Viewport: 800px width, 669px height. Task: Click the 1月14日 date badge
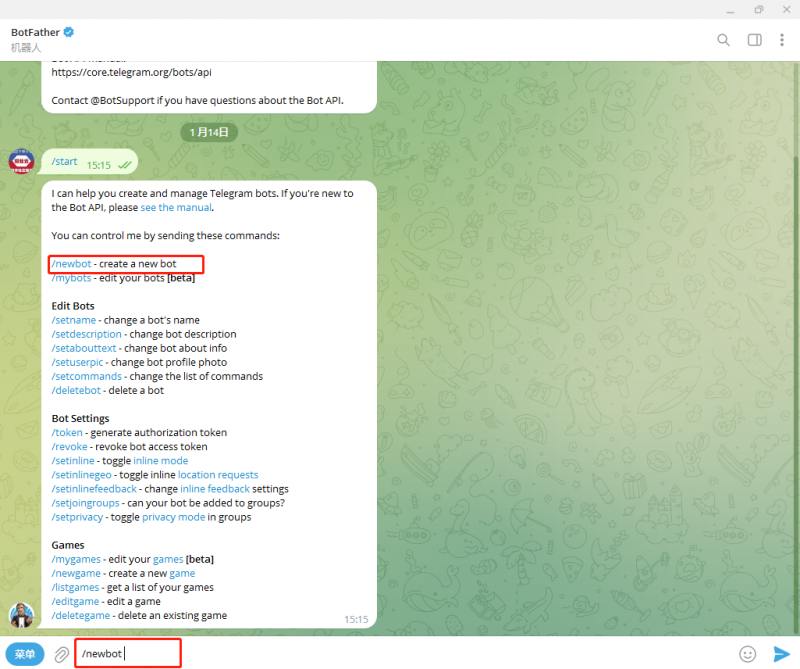tap(209, 133)
